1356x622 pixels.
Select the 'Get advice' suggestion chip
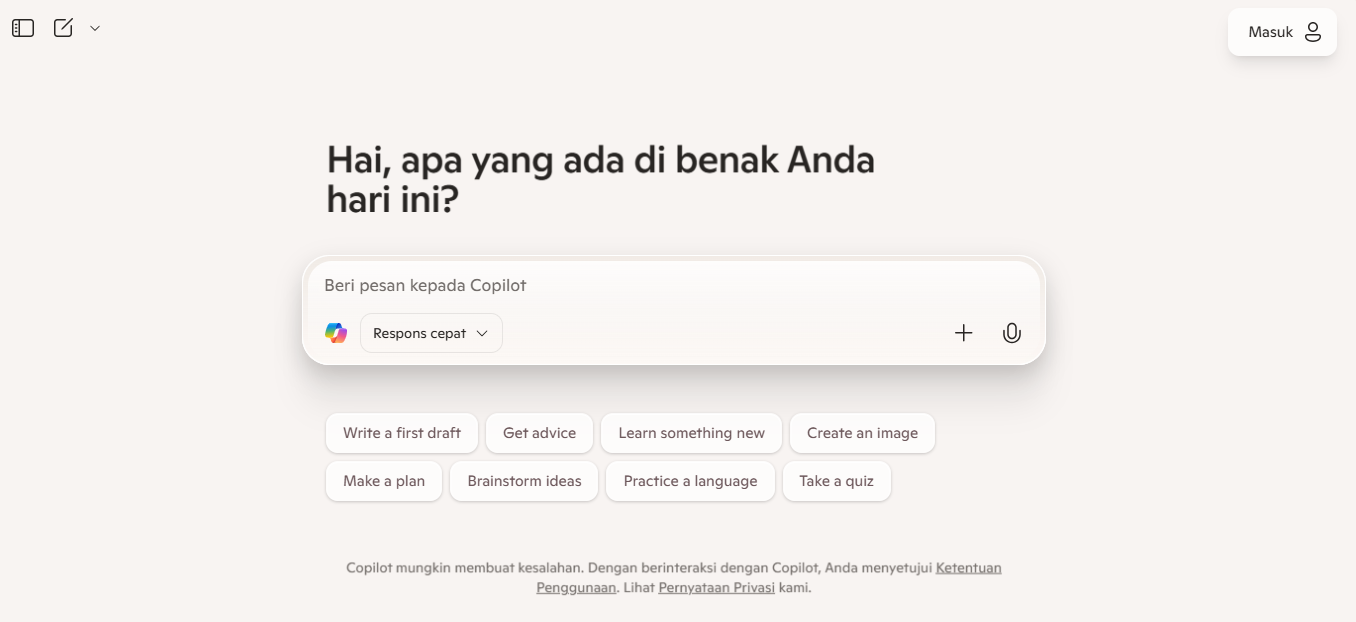point(540,433)
